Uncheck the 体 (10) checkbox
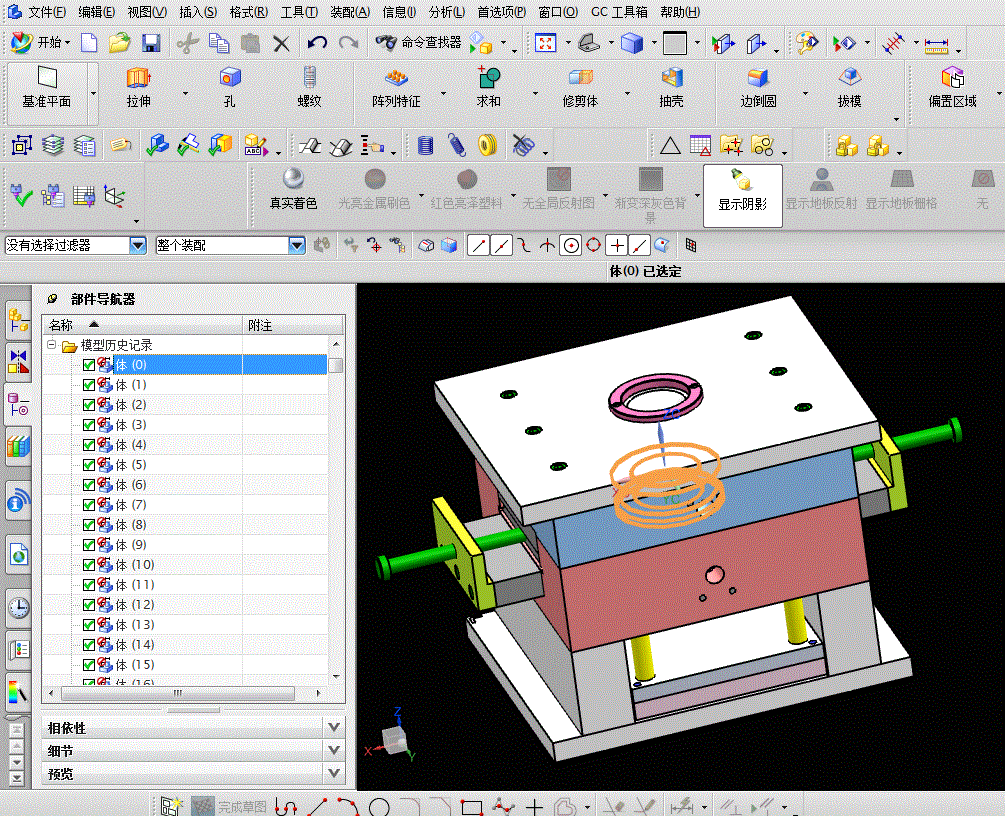Viewport: 1005px width, 816px height. pos(89,565)
